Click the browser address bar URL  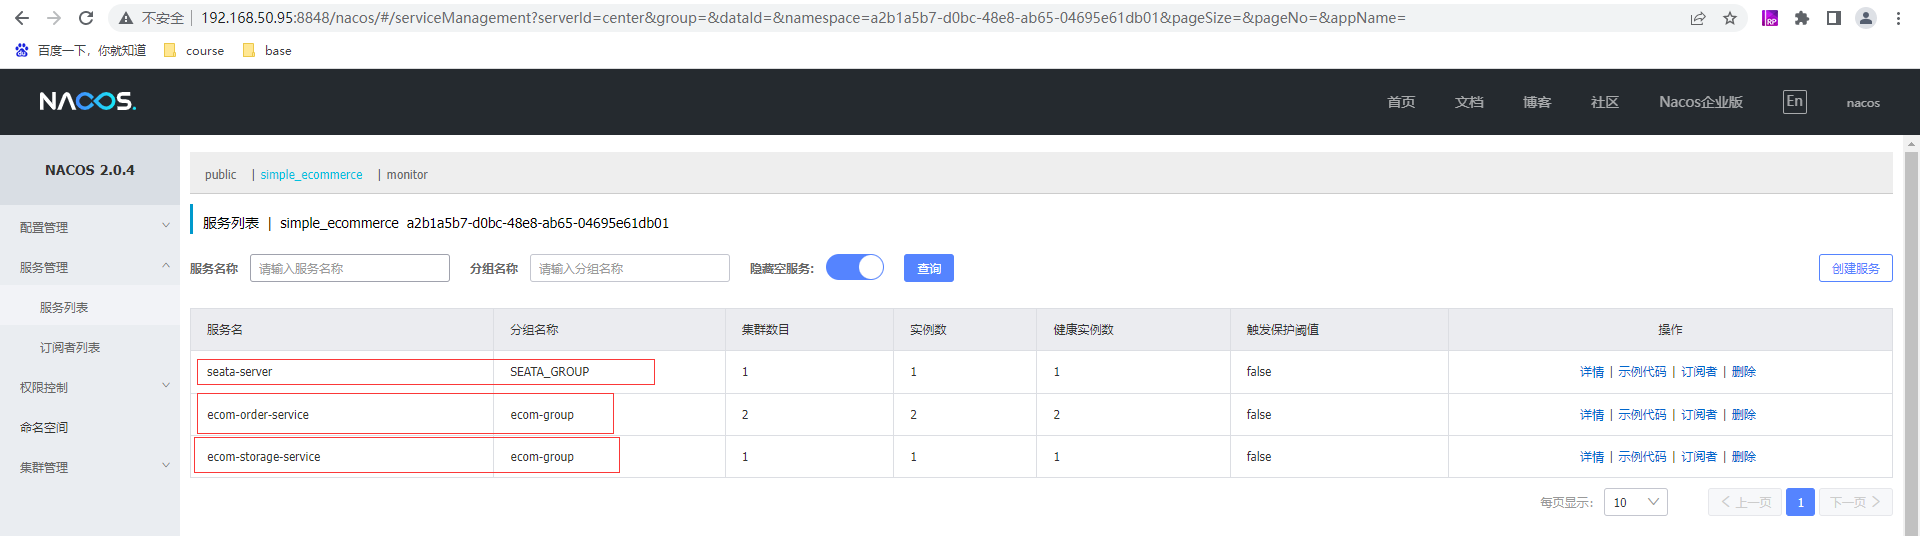point(803,18)
